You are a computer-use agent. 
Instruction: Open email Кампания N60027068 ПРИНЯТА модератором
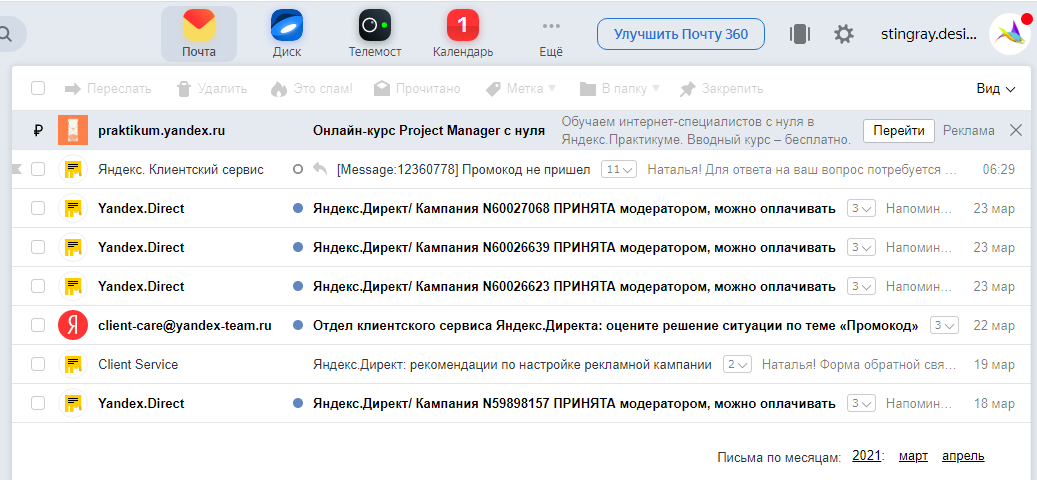[x=574, y=208]
